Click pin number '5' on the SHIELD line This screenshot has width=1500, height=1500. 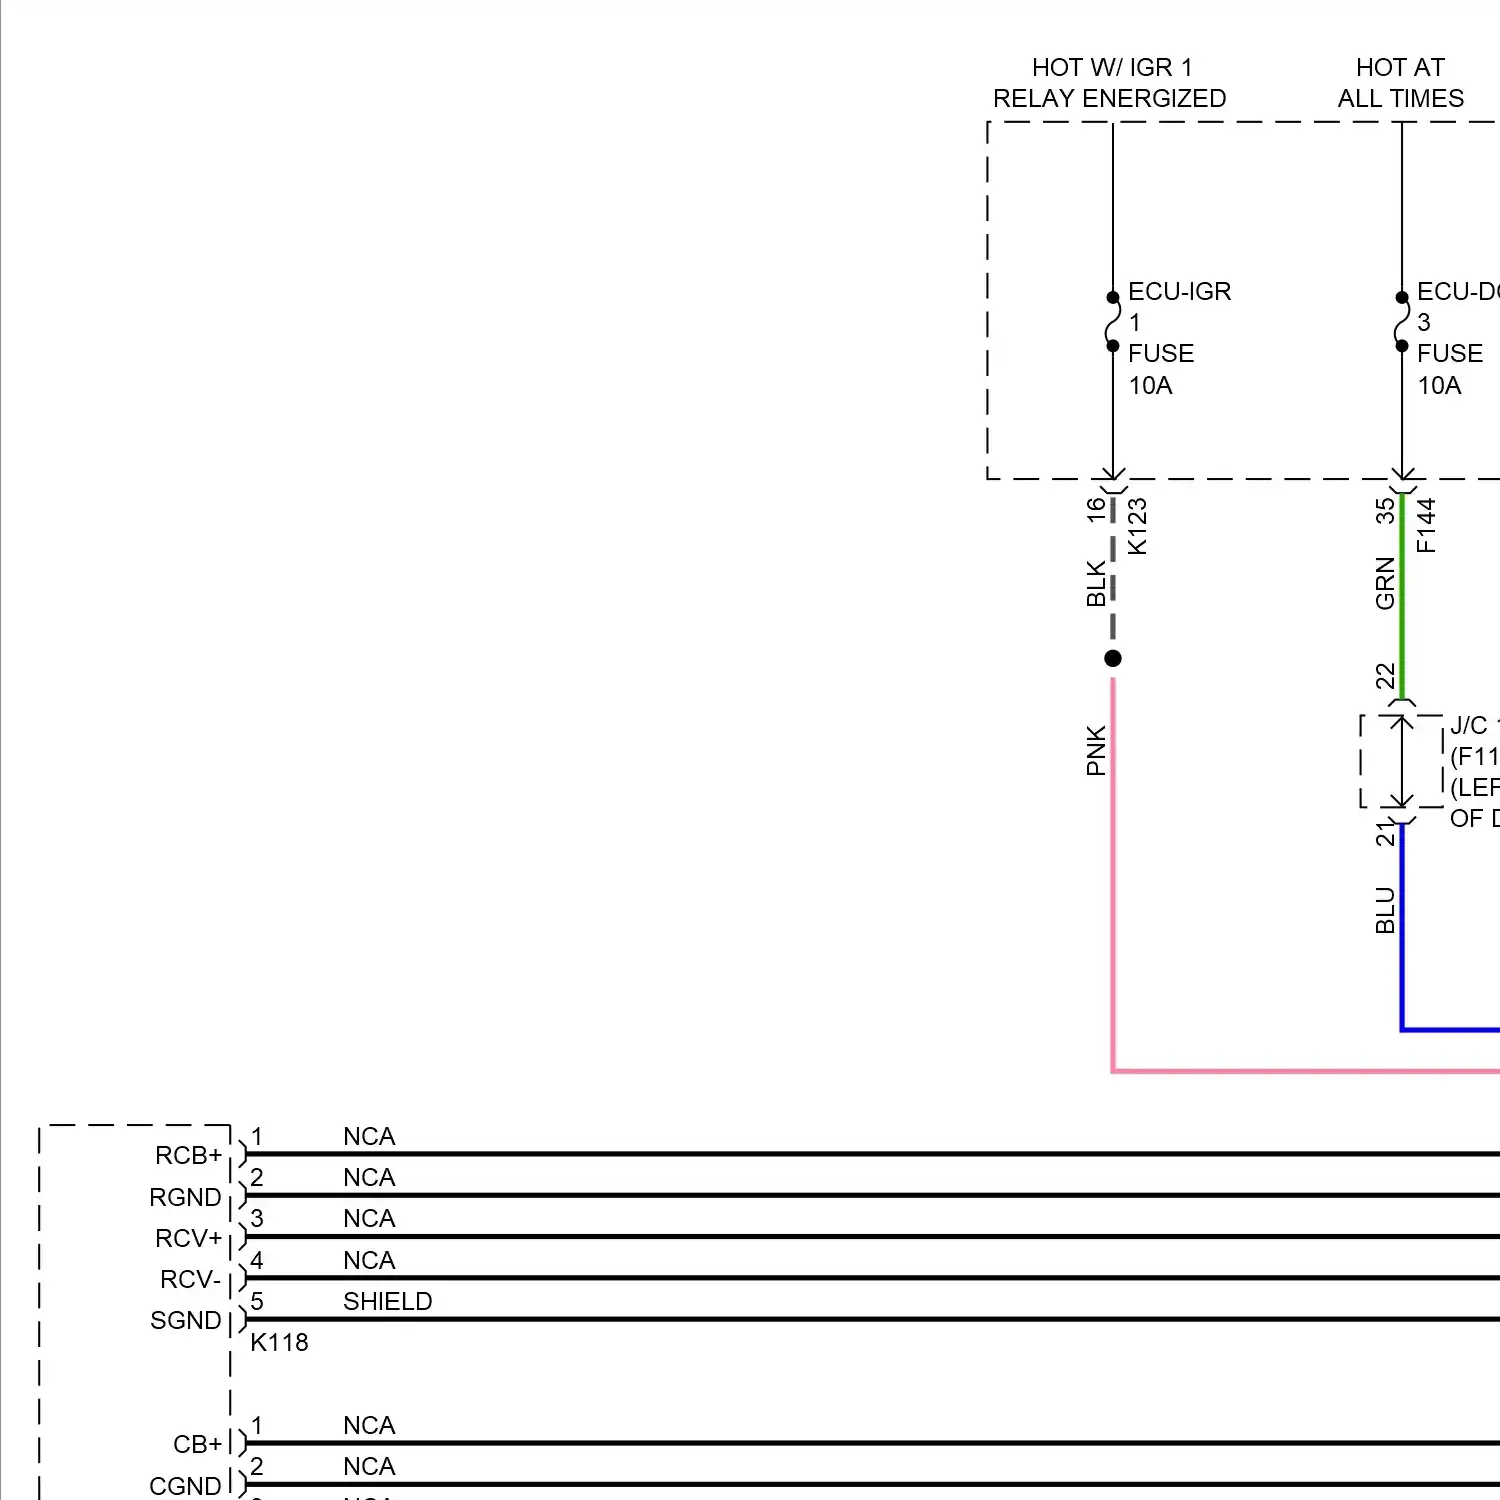pyautogui.click(x=257, y=1301)
